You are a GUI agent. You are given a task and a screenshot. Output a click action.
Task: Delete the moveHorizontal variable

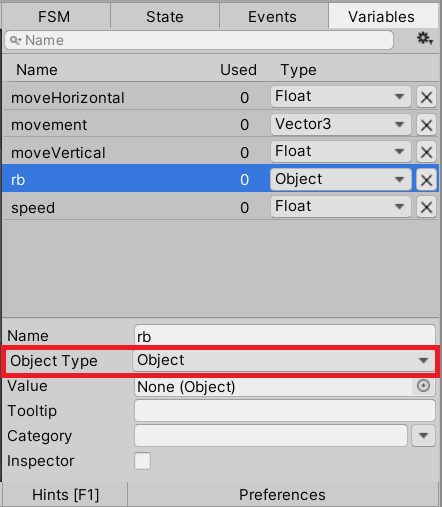(x=426, y=97)
